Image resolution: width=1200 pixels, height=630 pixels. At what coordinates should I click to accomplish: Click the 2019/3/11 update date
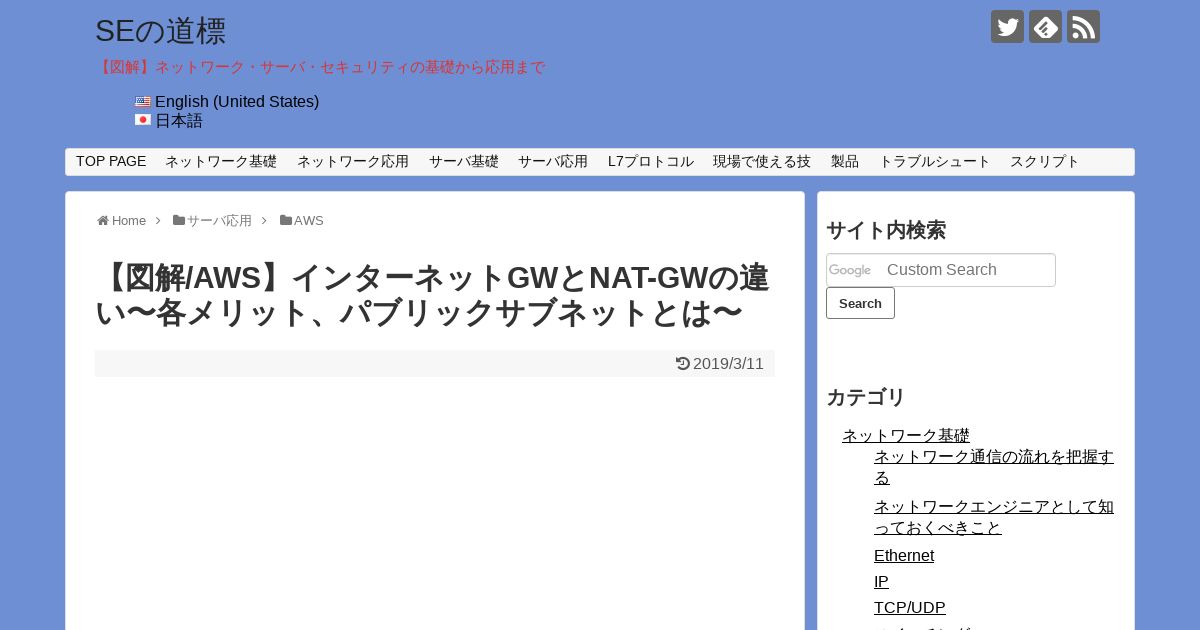click(728, 364)
